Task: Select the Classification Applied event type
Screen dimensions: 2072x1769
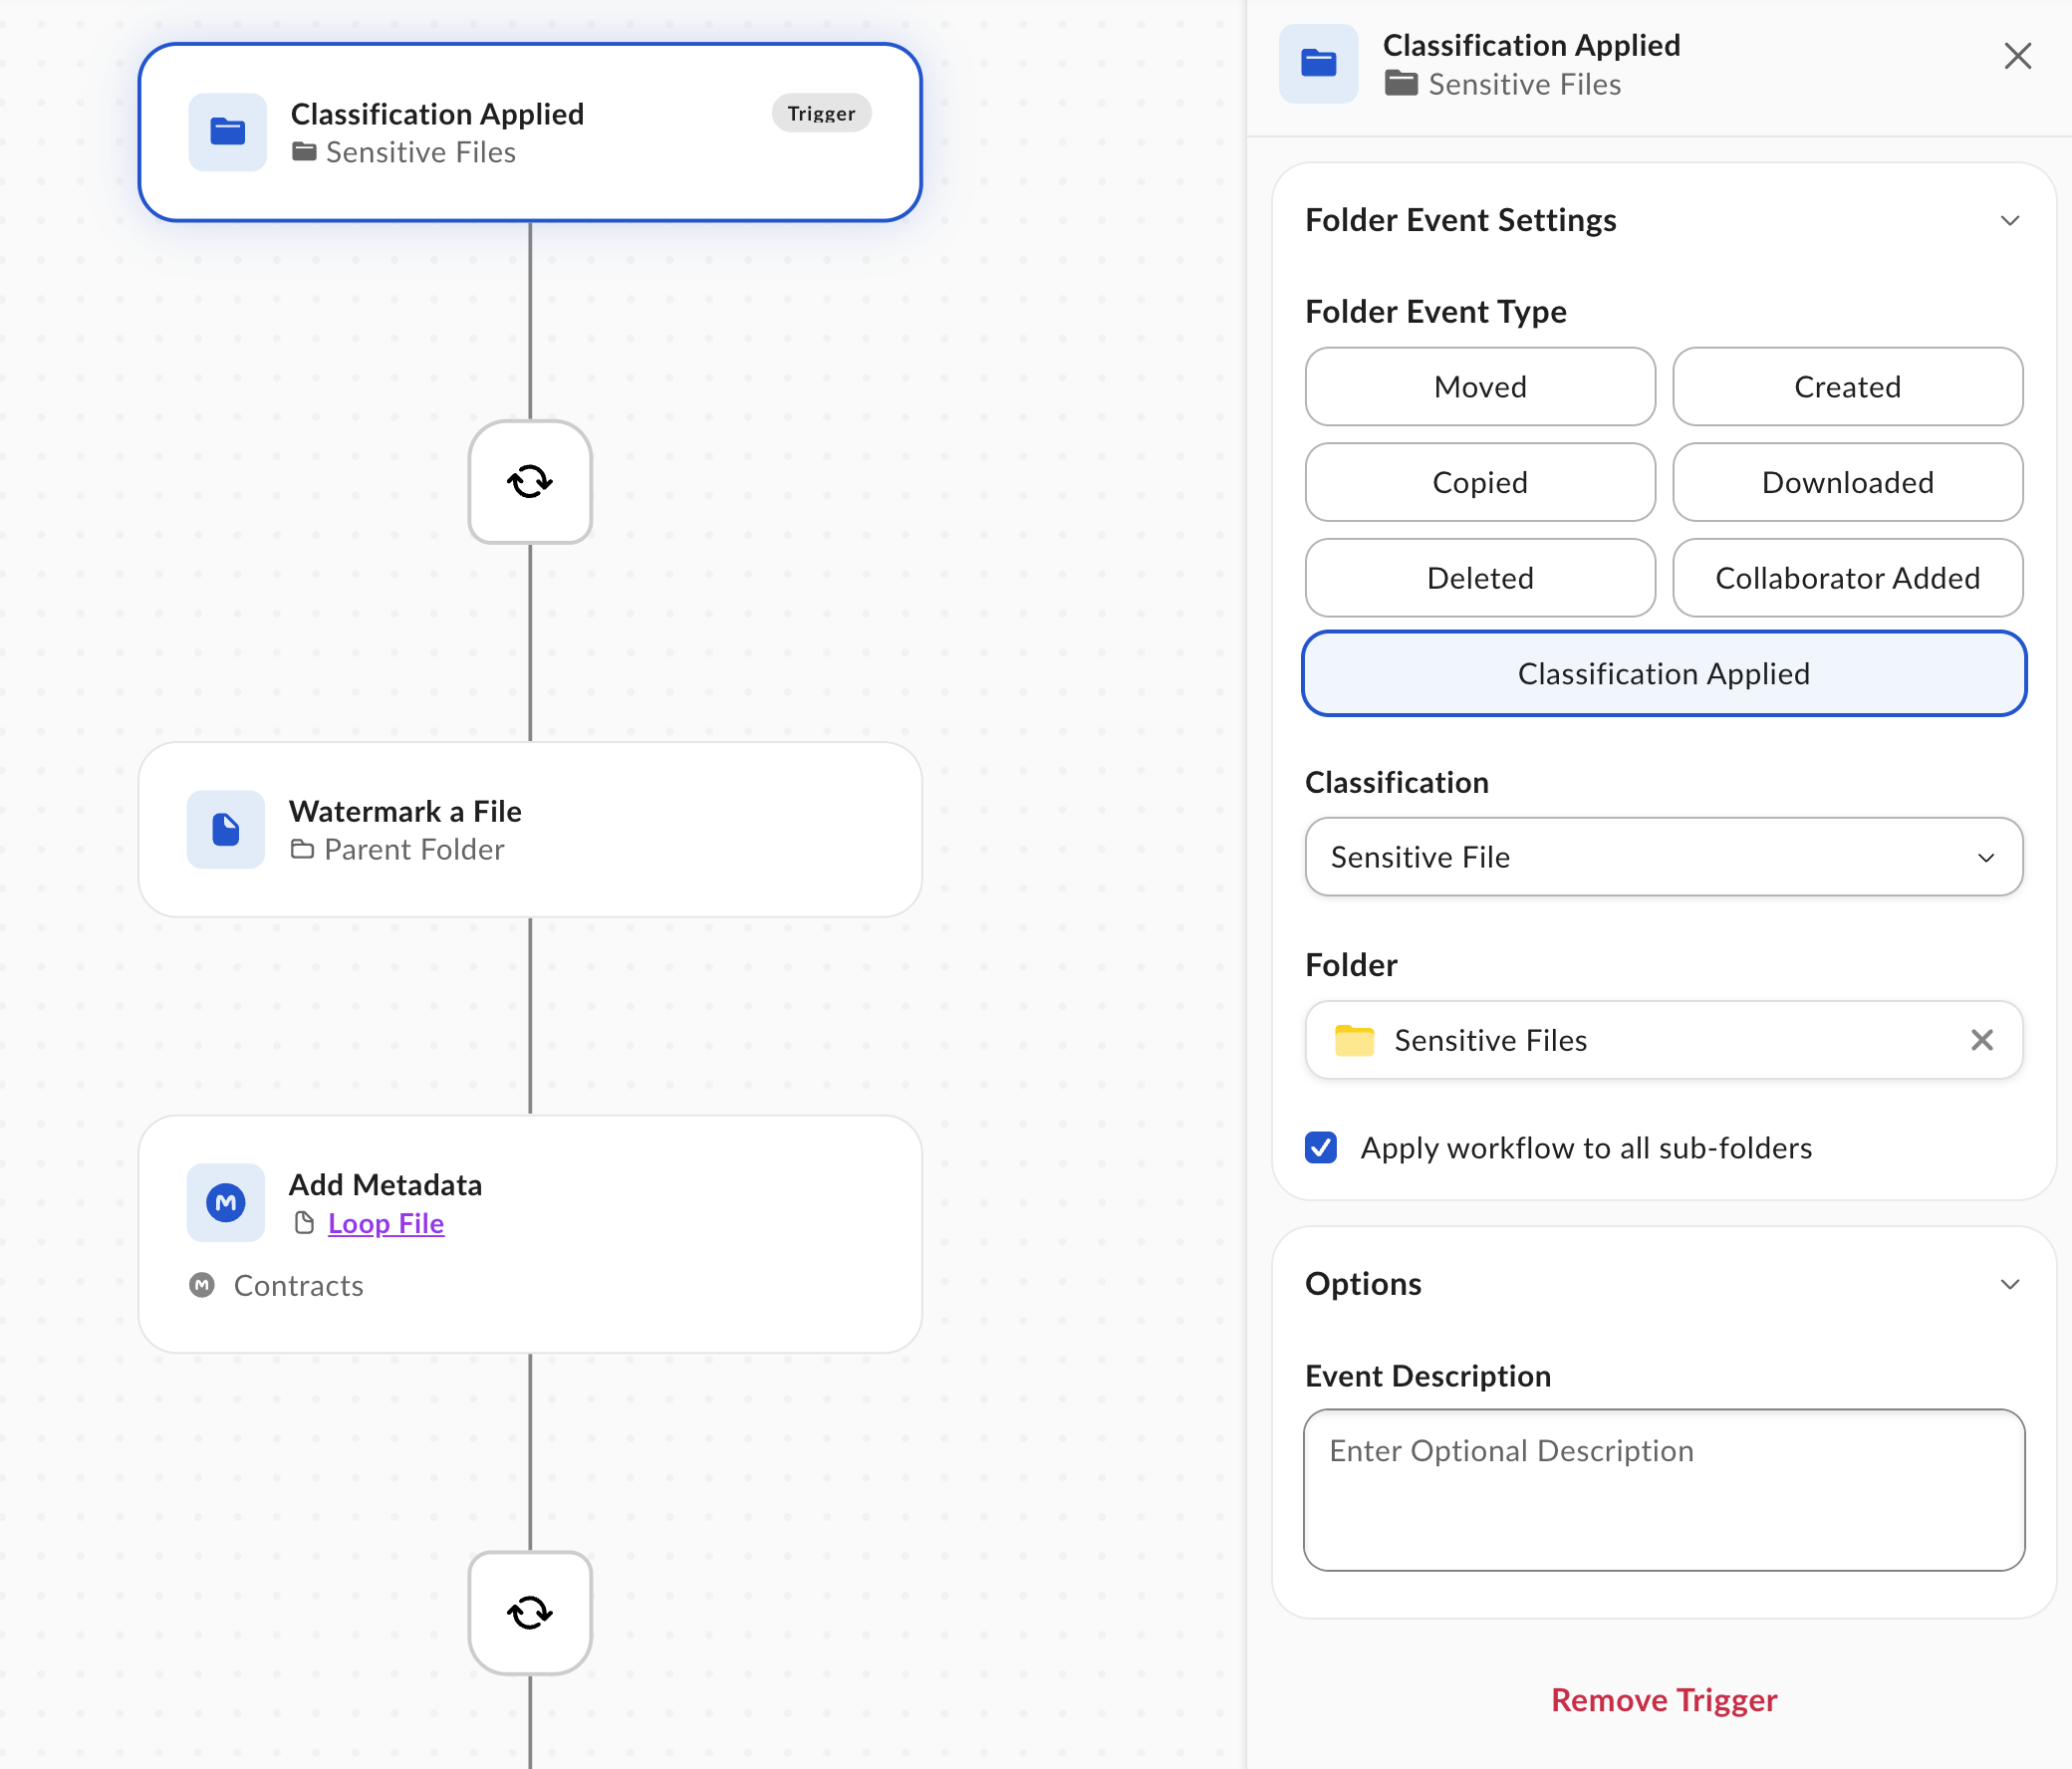Action: pyautogui.click(x=1664, y=674)
